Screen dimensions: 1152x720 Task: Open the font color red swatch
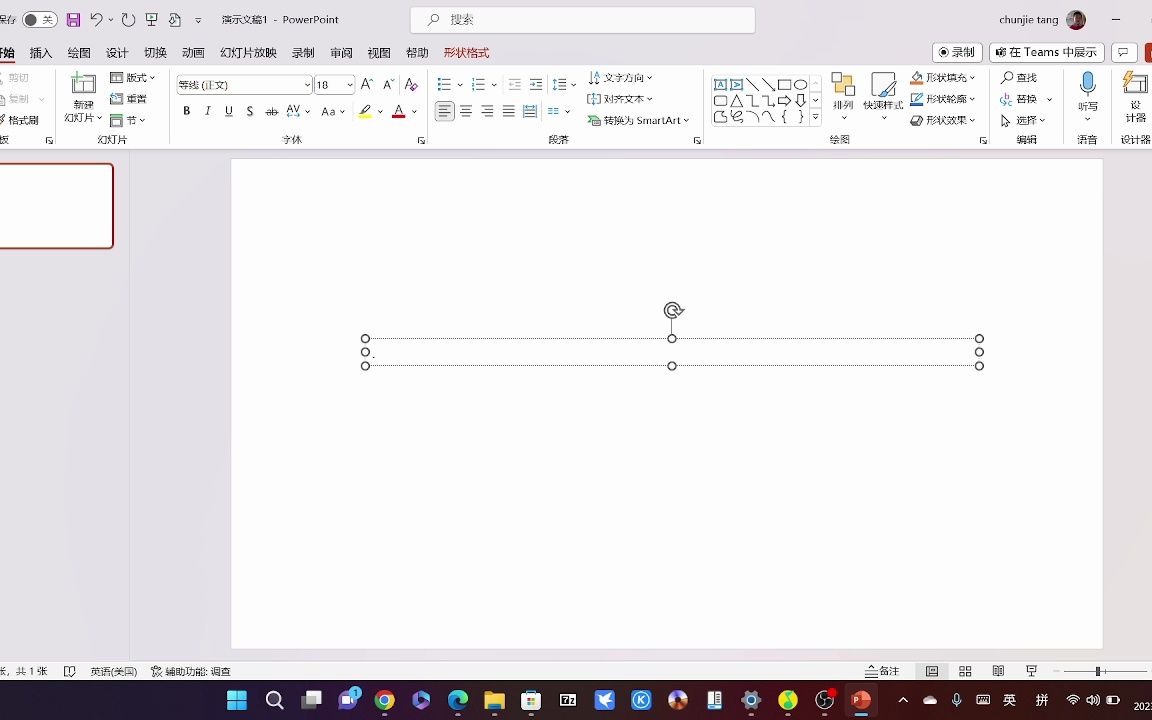(x=398, y=111)
